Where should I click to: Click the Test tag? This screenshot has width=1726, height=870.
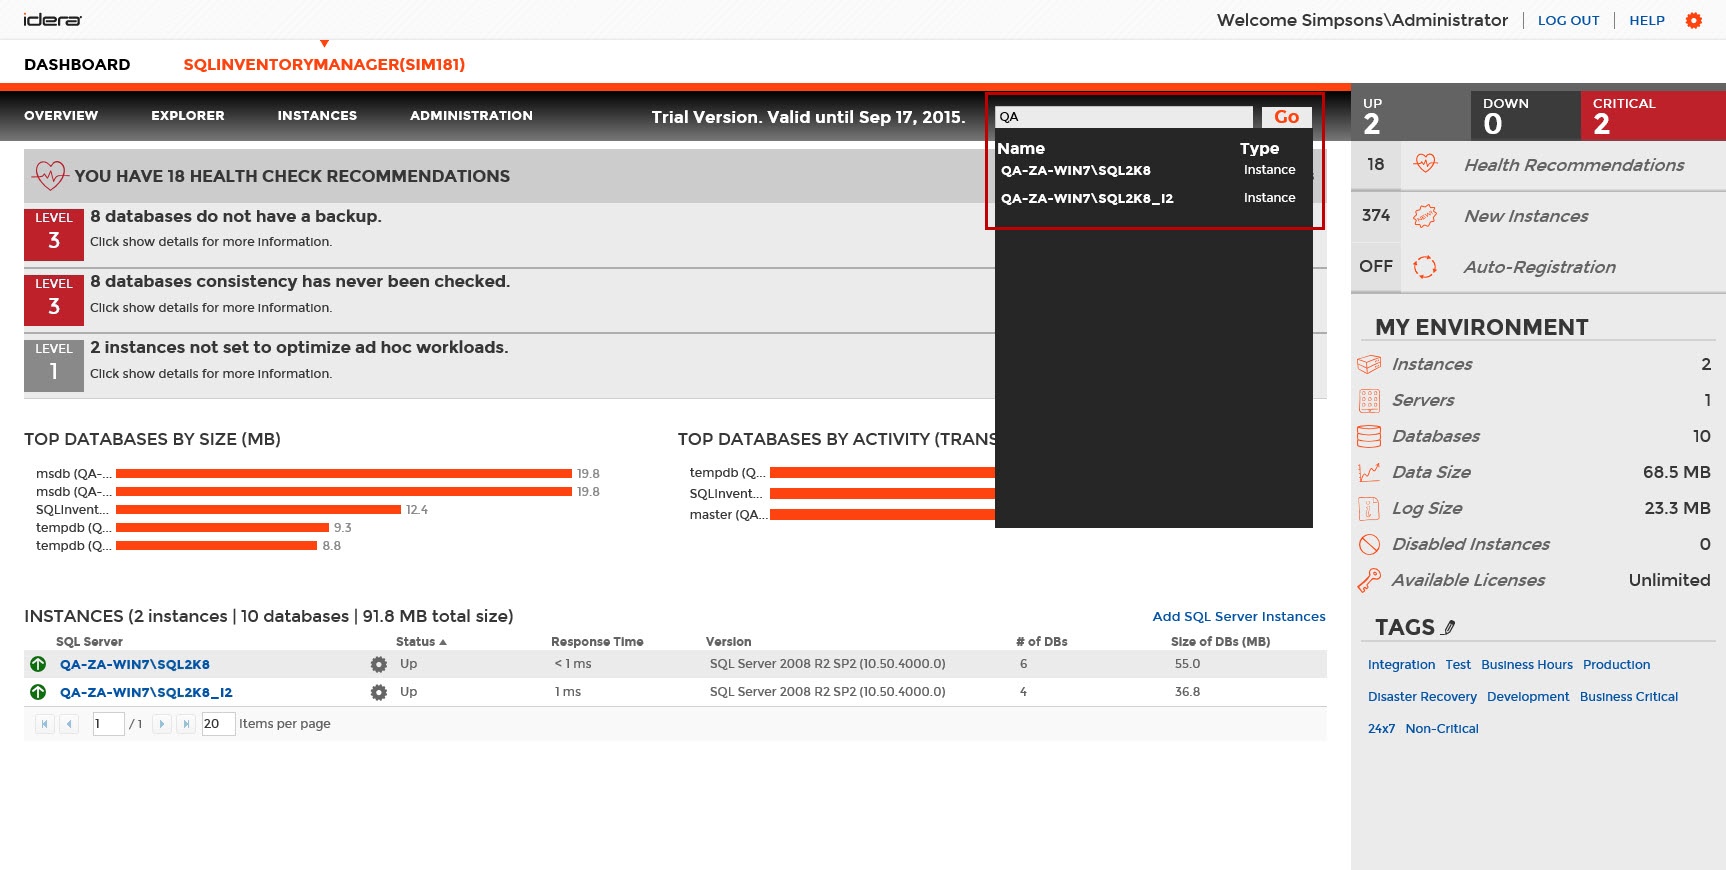[1458, 665]
